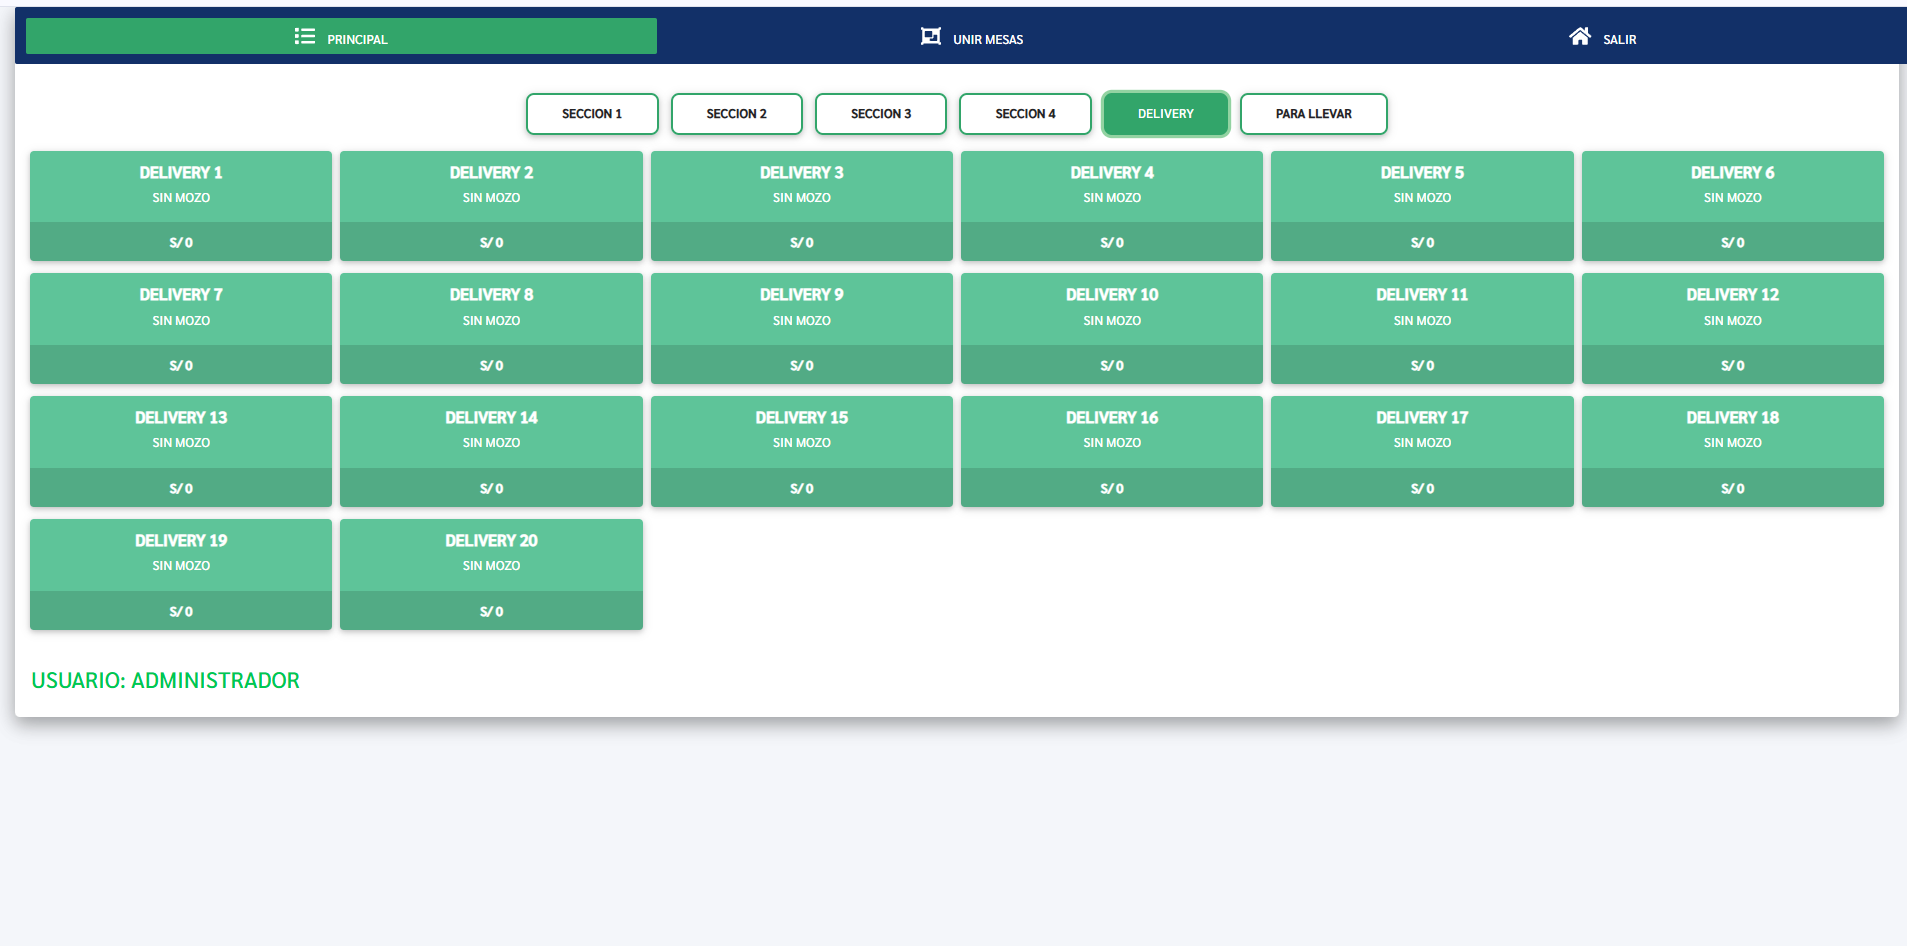Switch to the PARA LLEVAR tab
Screen dimensions: 1907x946
point(1314,114)
